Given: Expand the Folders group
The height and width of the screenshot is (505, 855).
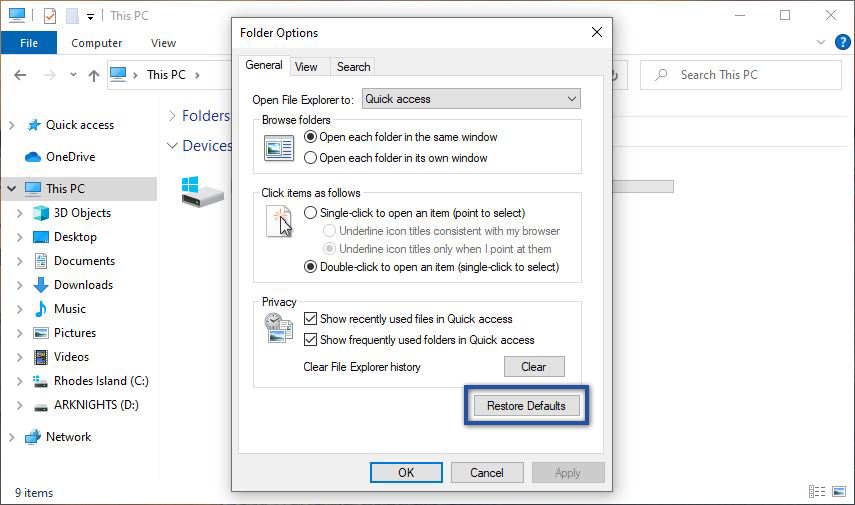Looking at the screenshot, I should 172,116.
